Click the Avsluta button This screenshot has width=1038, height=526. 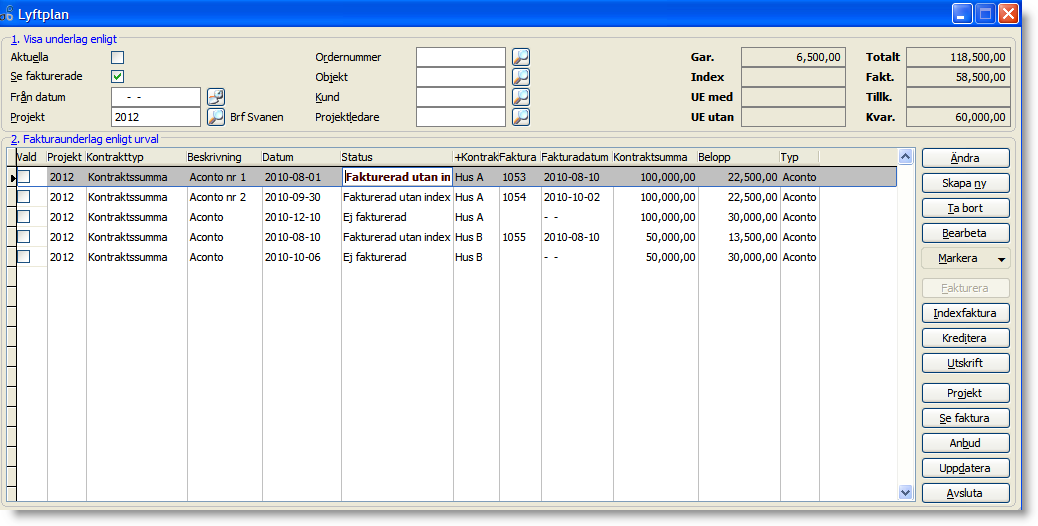tap(965, 493)
